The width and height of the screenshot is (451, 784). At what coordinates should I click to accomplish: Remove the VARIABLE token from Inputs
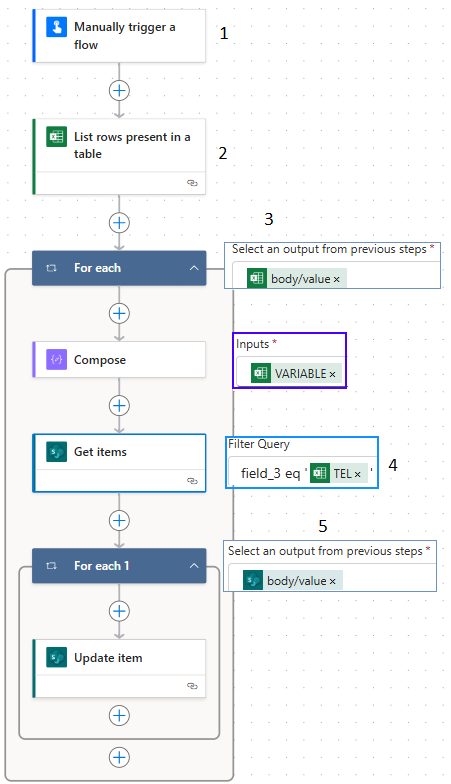point(332,374)
